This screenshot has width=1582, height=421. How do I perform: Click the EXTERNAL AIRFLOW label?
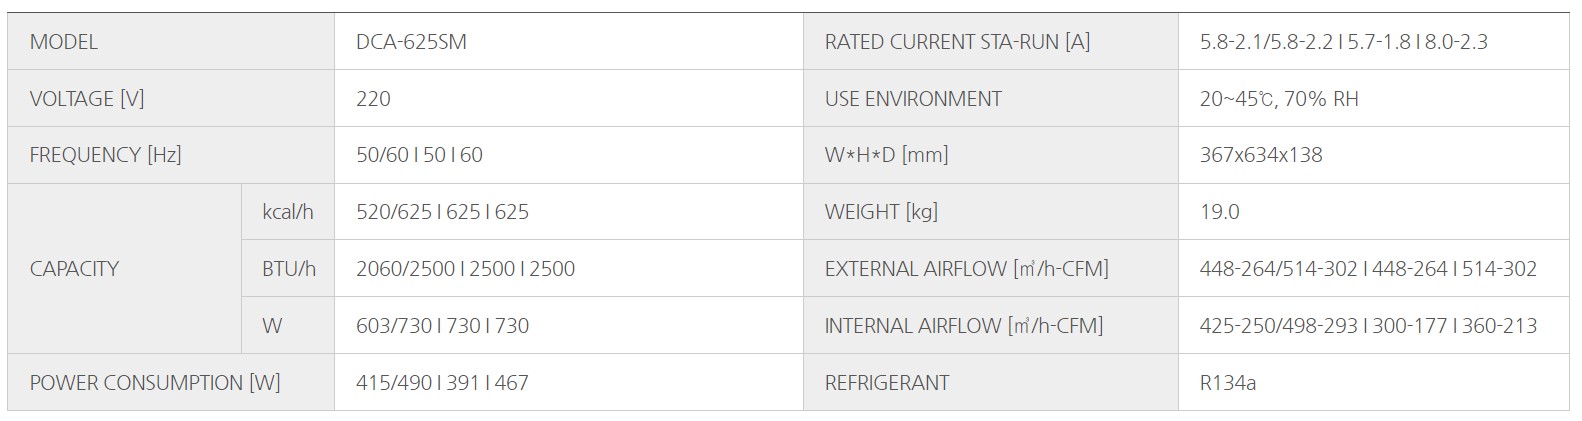pos(966,269)
